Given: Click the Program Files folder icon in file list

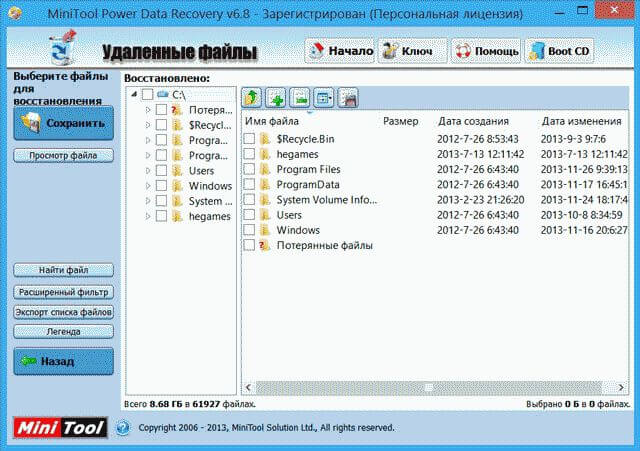Looking at the screenshot, I should point(265,169).
